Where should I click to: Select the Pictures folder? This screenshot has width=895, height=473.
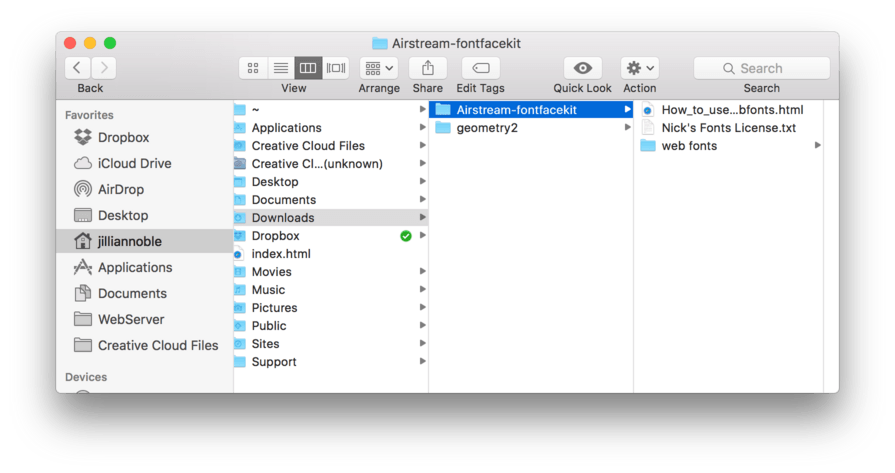[x=330, y=308]
